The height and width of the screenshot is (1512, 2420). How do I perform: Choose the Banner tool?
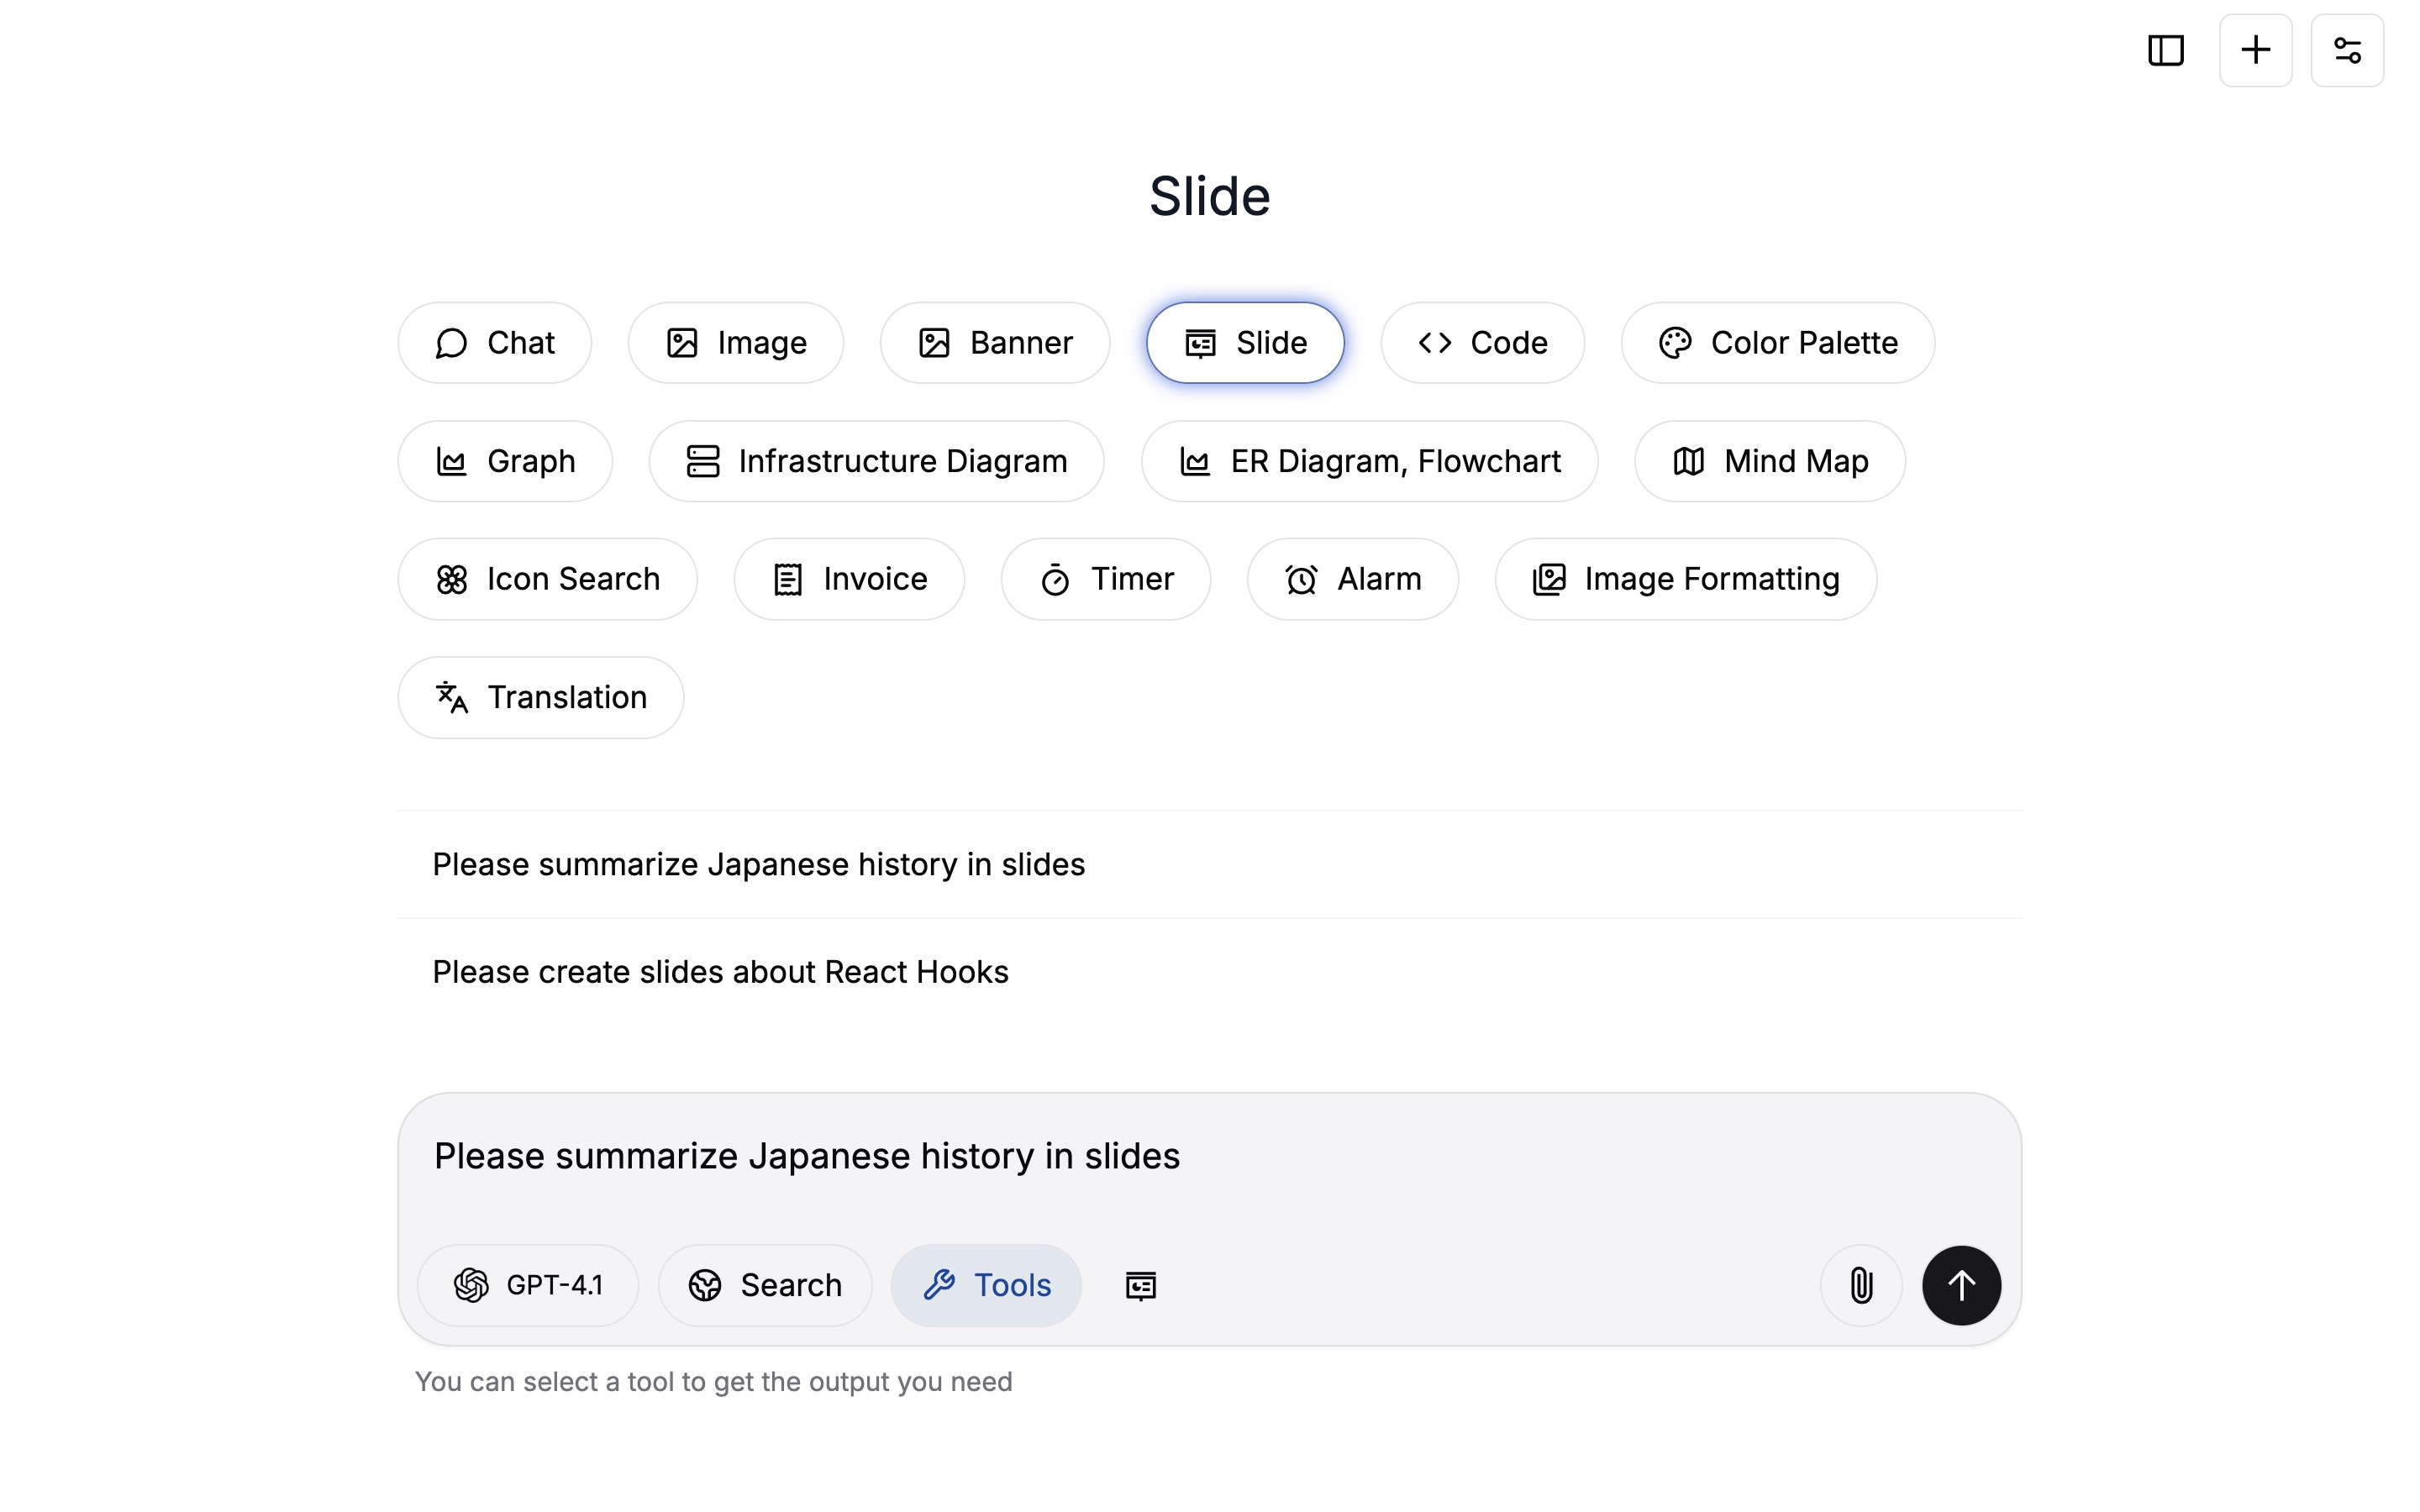click(994, 343)
